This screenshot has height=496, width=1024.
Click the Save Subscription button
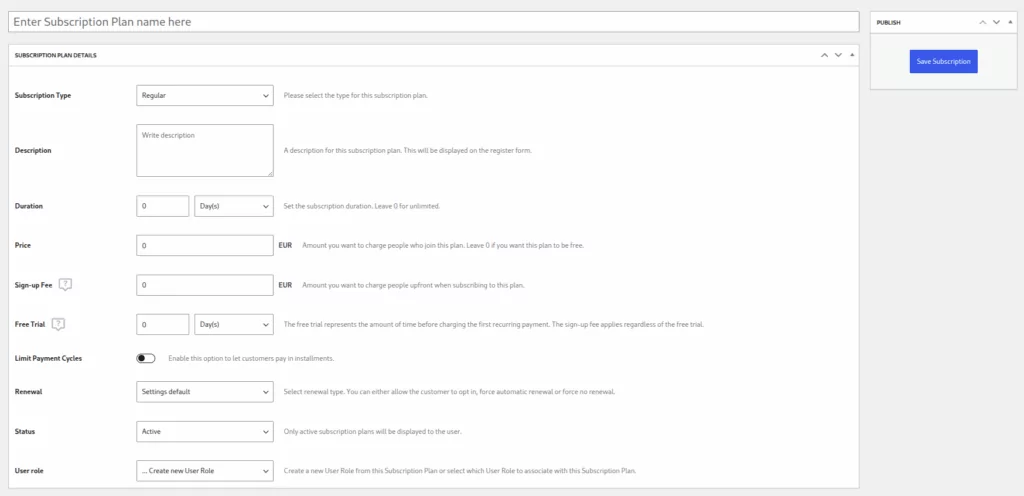[x=943, y=61]
